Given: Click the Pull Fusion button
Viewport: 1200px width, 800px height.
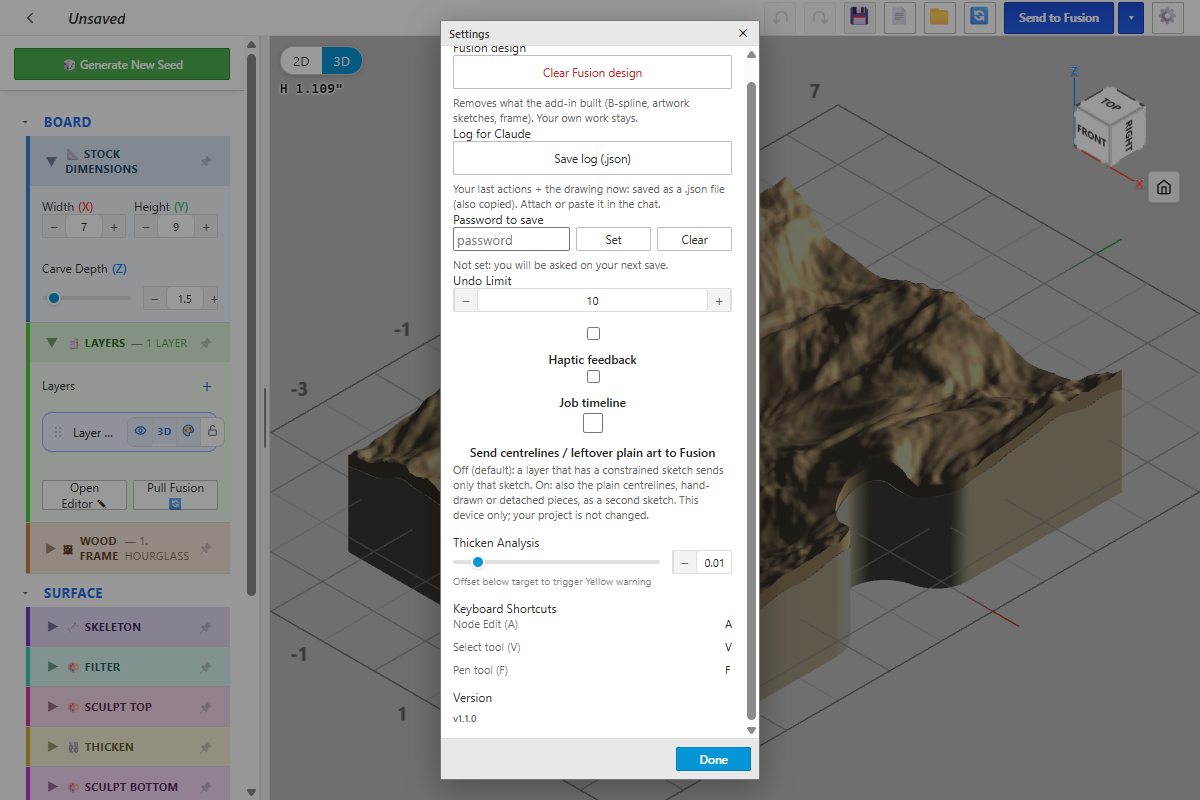Looking at the screenshot, I should (x=175, y=495).
